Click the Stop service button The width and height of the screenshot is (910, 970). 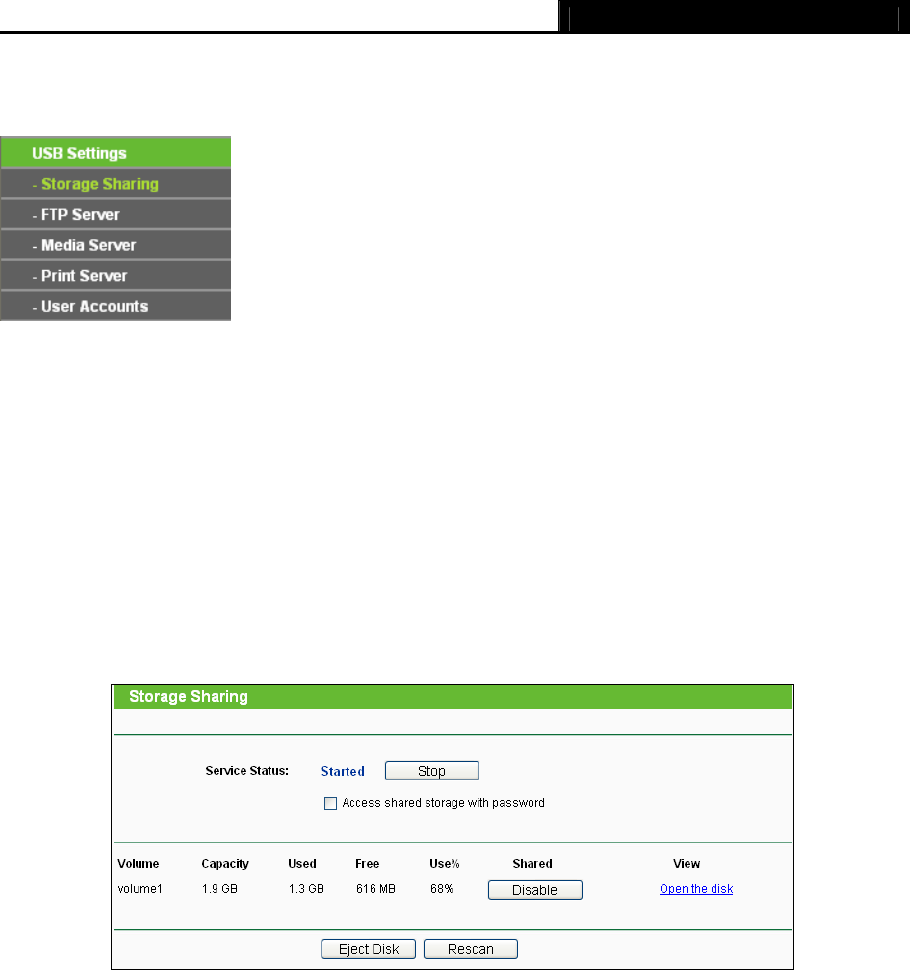(432, 771)
